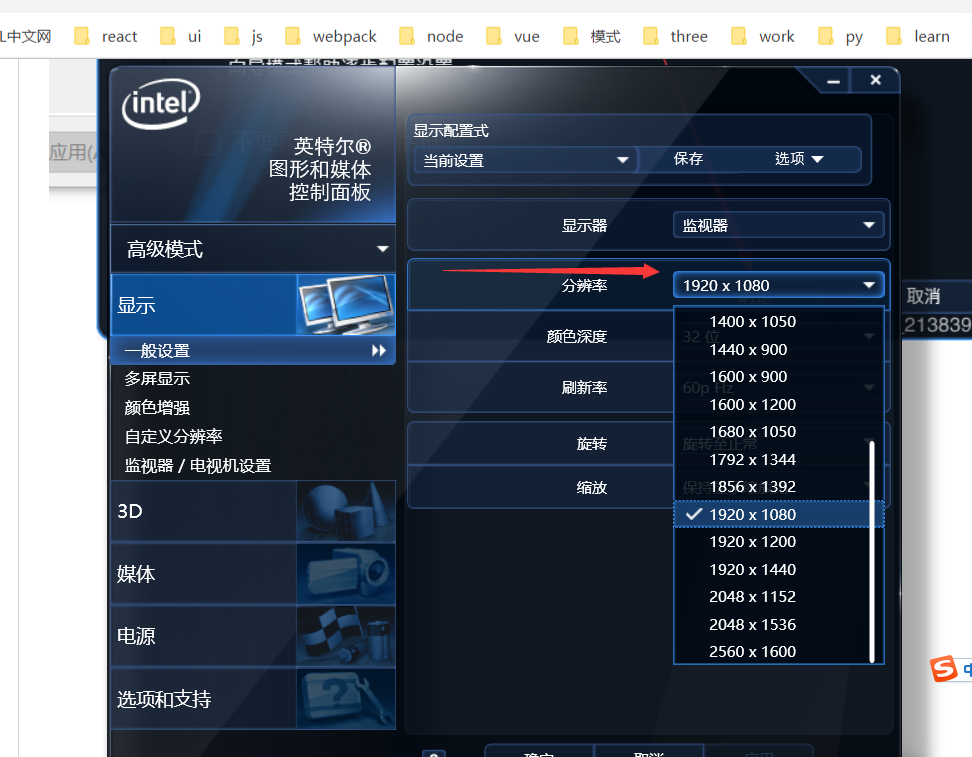
Task: Select the 显示 category
Action: (253, 305)
